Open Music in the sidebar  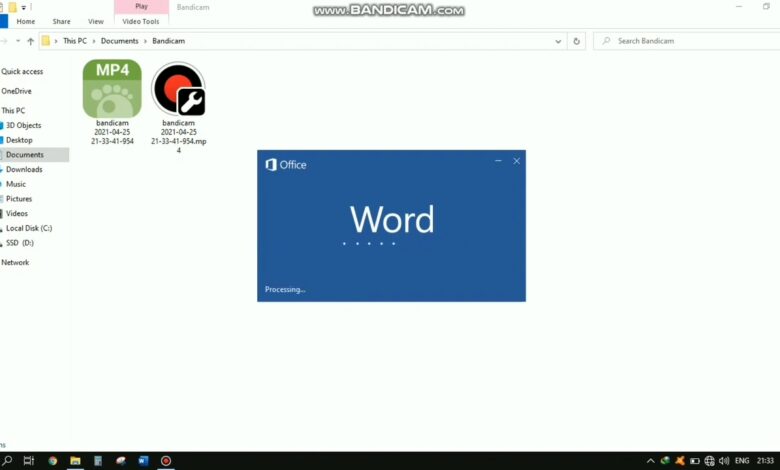pos(15,184)
